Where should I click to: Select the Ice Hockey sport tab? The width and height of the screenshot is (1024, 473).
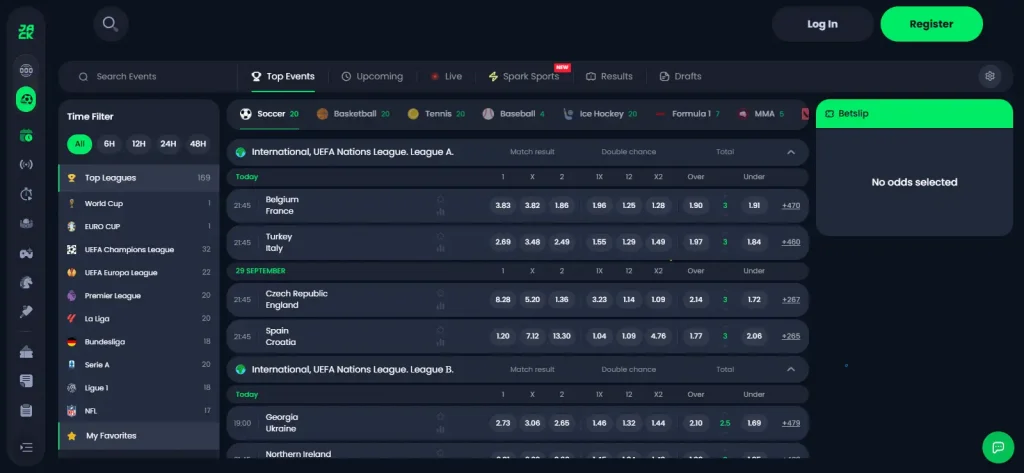click(600, 114)
